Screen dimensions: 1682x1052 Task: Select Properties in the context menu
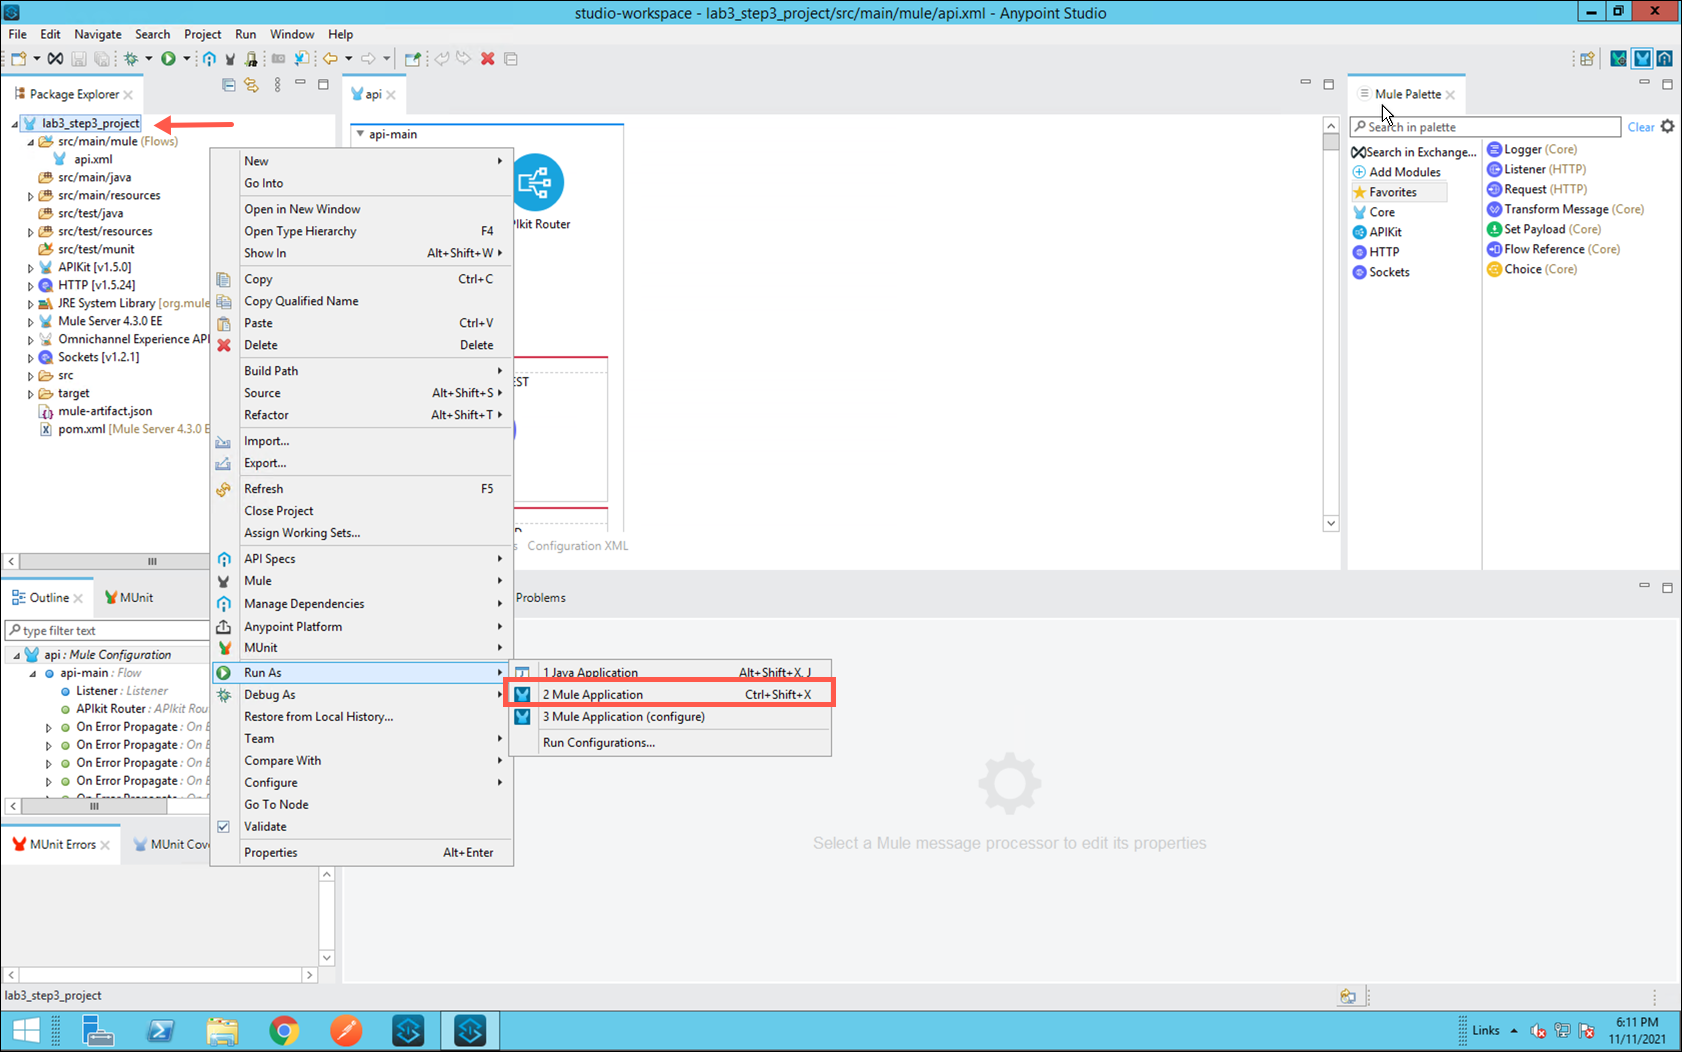pyautogui.click(x=362, y=853)
